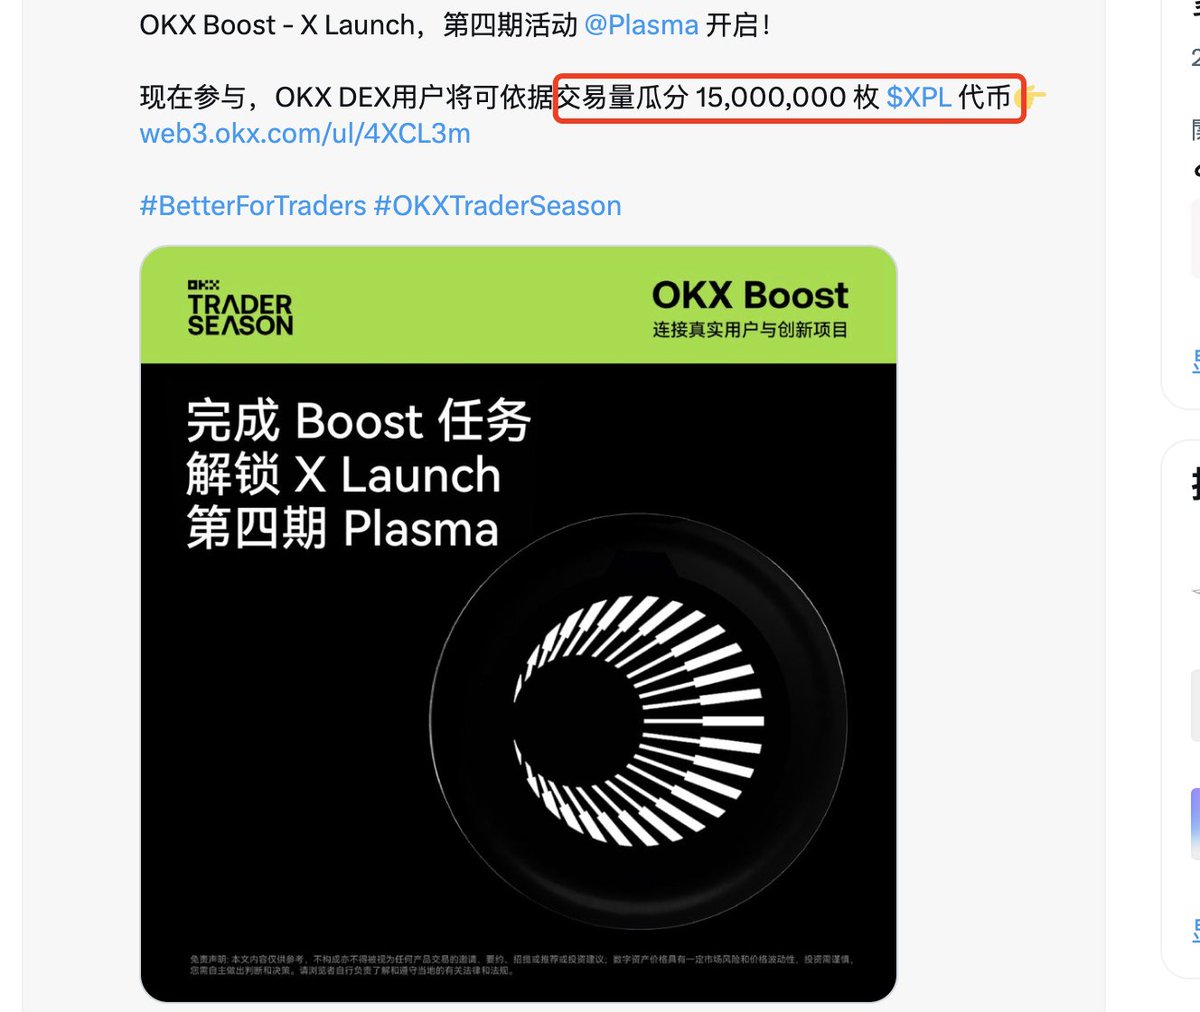The image size is (1200, 1012).
Task: Open the blue link in the lower sidebar card
Action: (1196, 931)
